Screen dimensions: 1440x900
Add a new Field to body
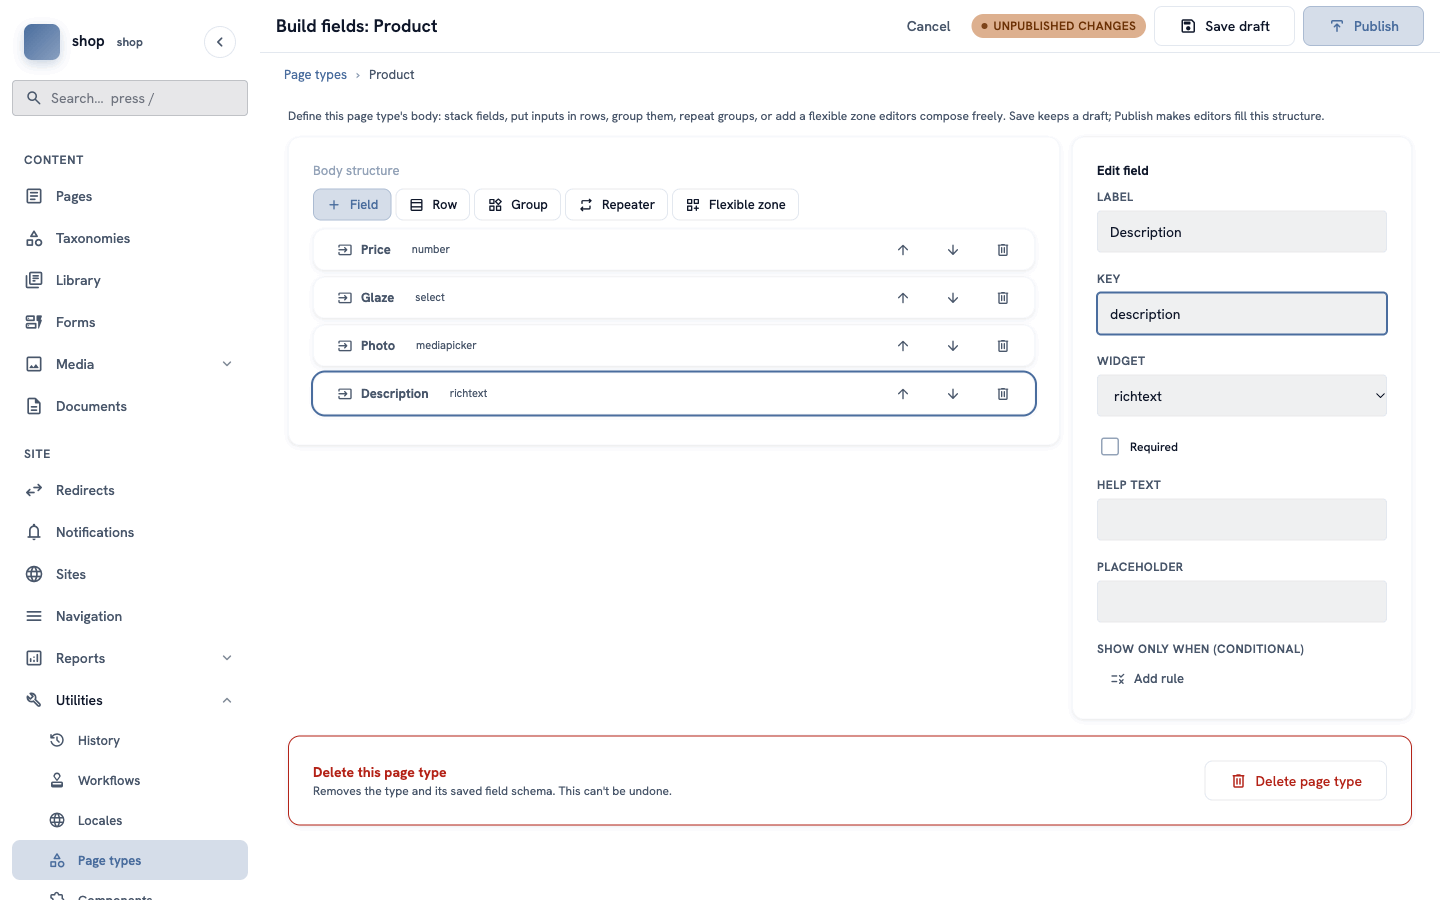(x=352, y=205)
